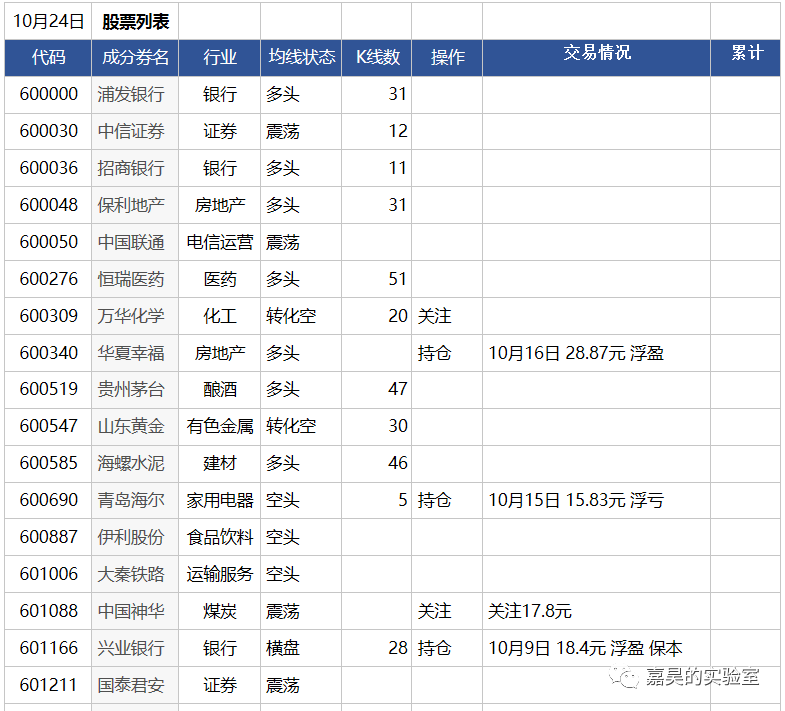Click the 青岛海尔 name cell
Image resolution: width=785 pixels, height=711 pixels.
point(135,500)
